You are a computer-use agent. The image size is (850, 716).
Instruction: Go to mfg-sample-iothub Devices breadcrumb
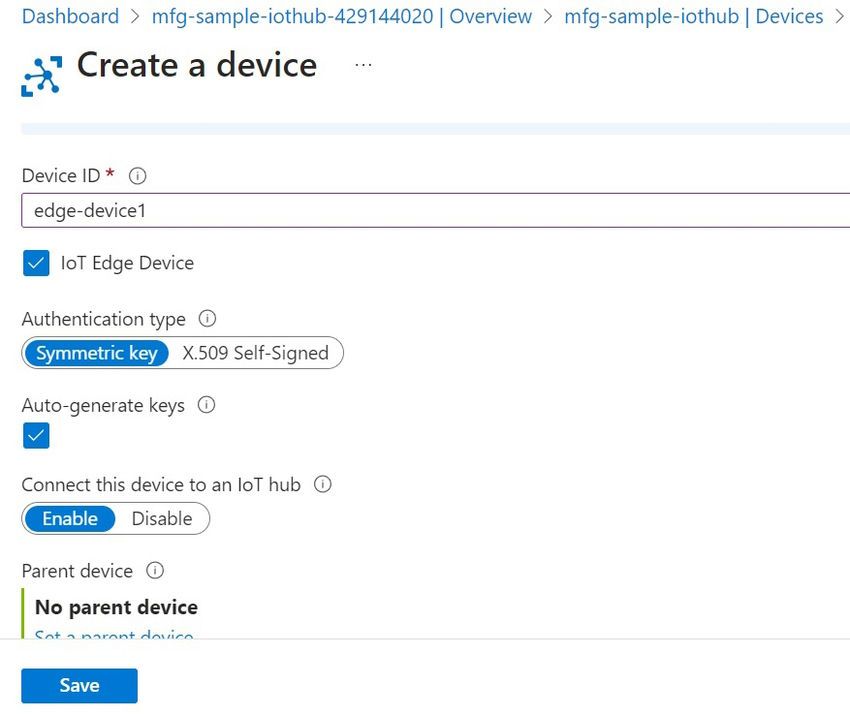click(x=697, y=16)
